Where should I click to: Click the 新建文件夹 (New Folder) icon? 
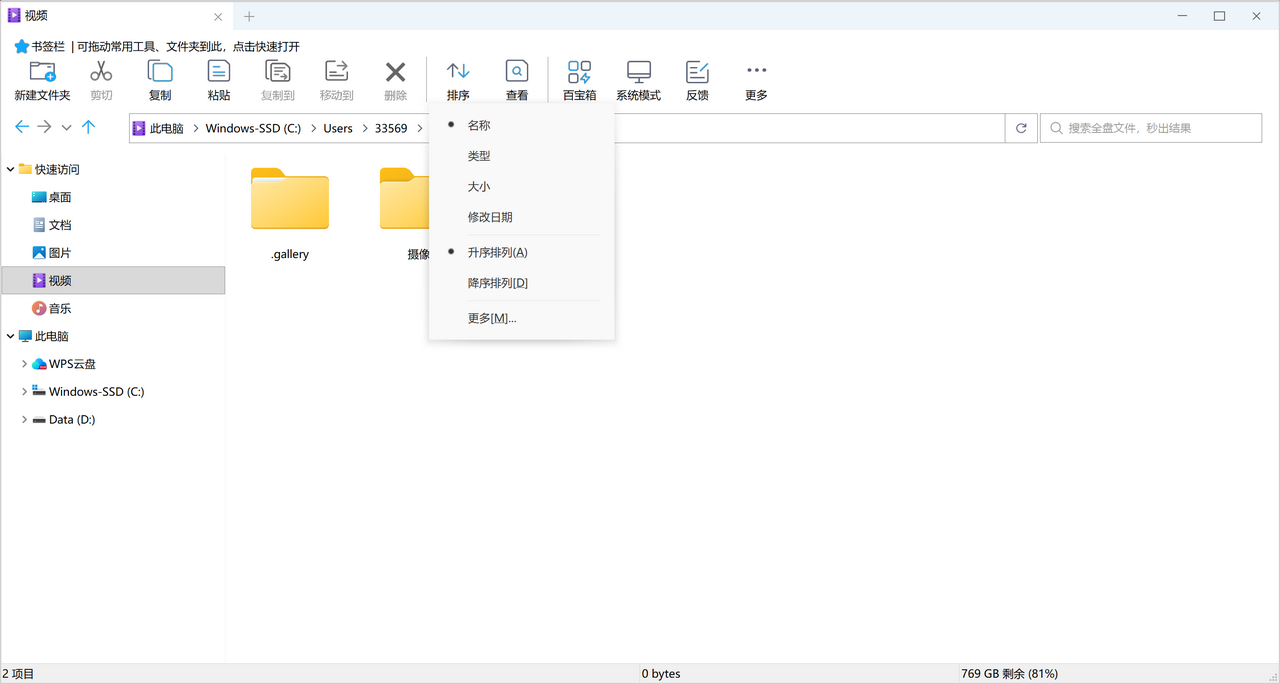pyautogui.click(x=42, y=72)
